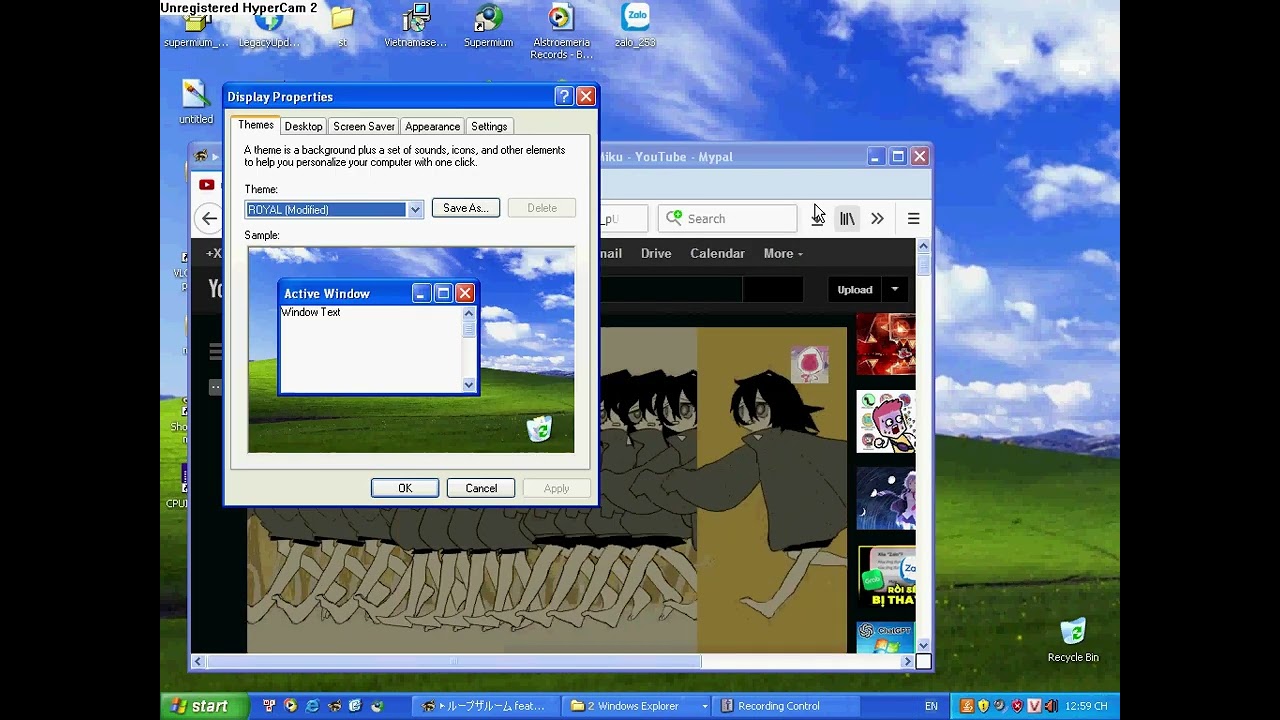Image resolution: width=1280 pixels, height=720 pixels.
Task: Open the Screen Saver tab
Action: point(363,126)
